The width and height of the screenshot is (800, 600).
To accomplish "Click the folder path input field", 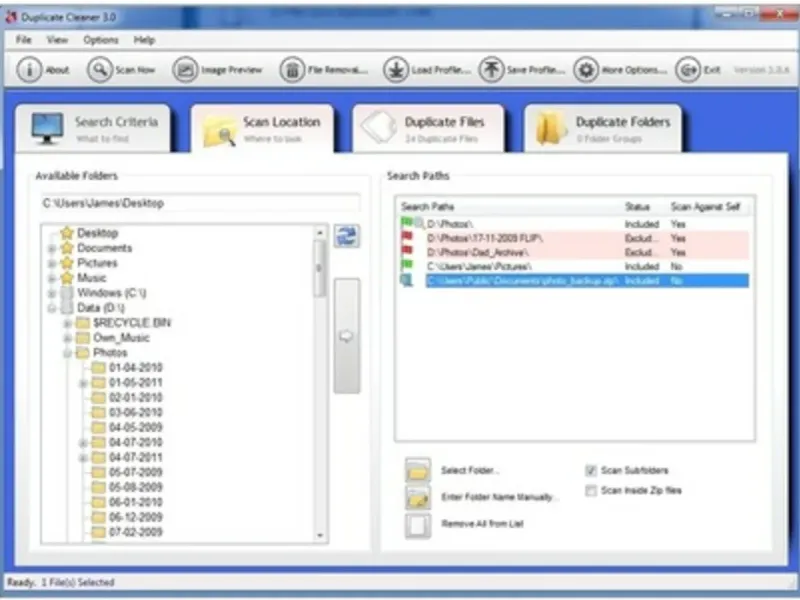I will [201, 203].
